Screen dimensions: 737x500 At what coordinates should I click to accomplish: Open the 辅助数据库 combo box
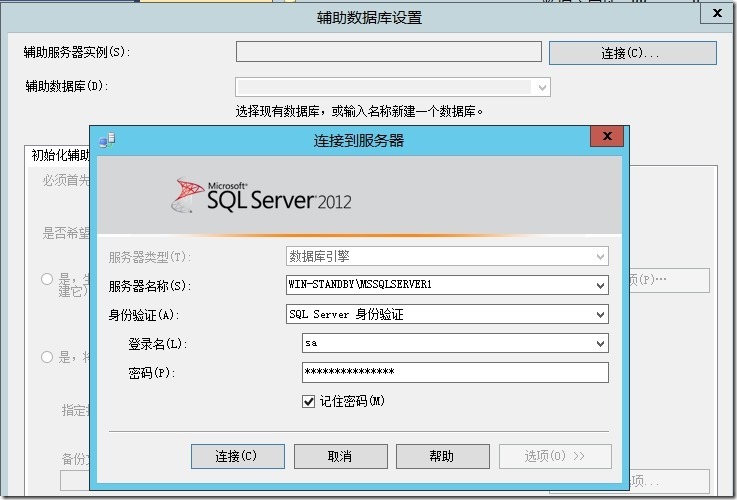pos(542,87)
